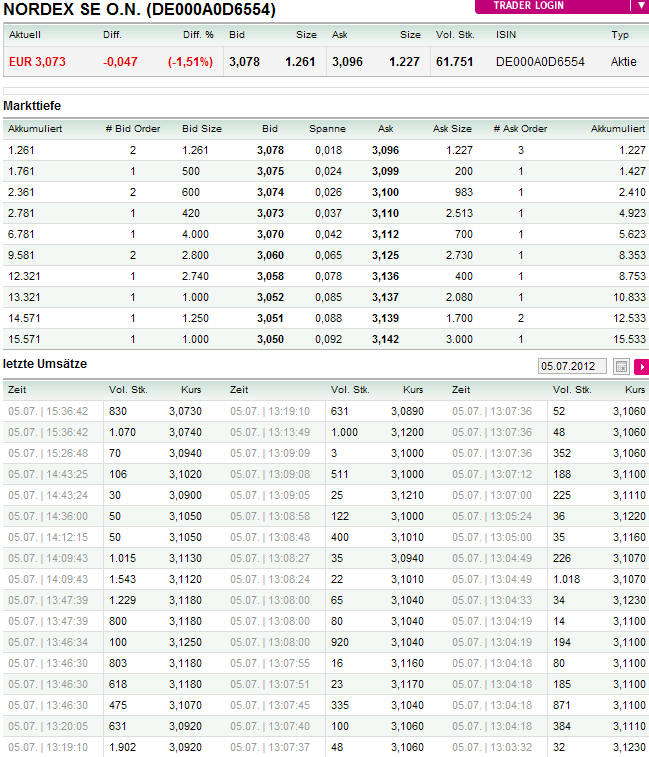The image size is (649, 757).
Task: Click trade volume 920
Action: pyautogui.click(x=340, y=643)
